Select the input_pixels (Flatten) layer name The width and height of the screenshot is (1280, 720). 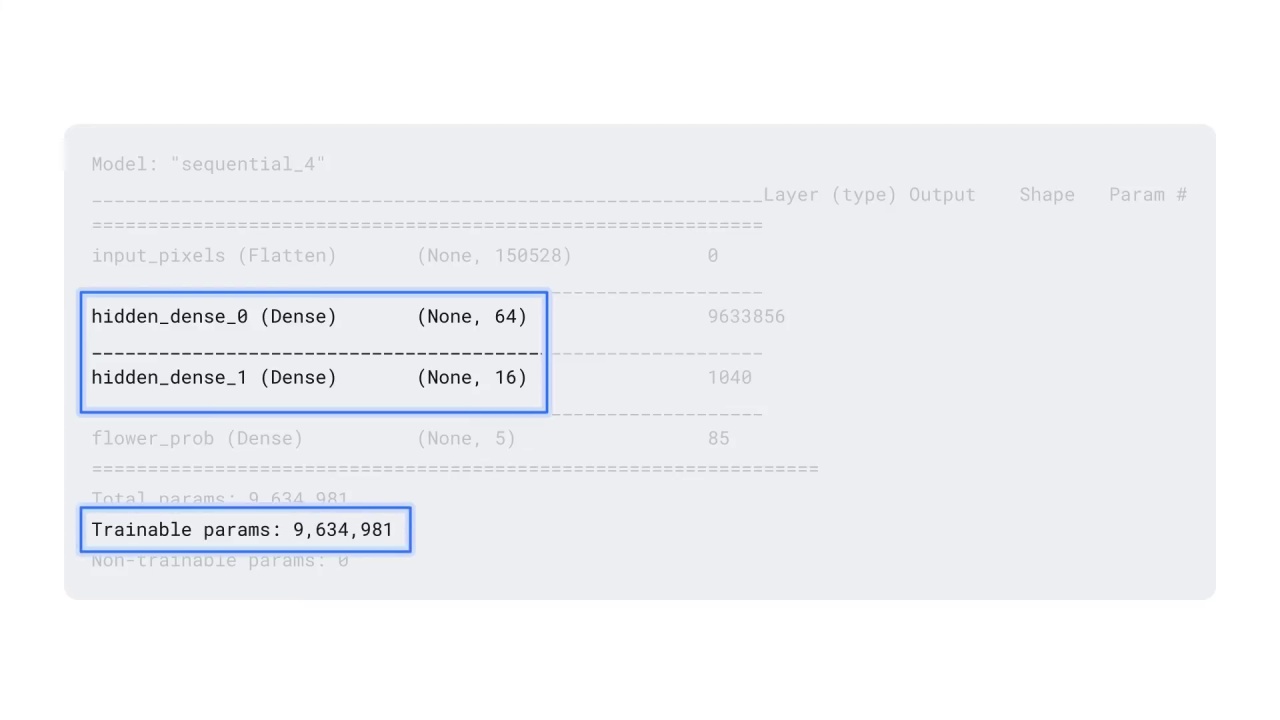click(x=214, y=256)
